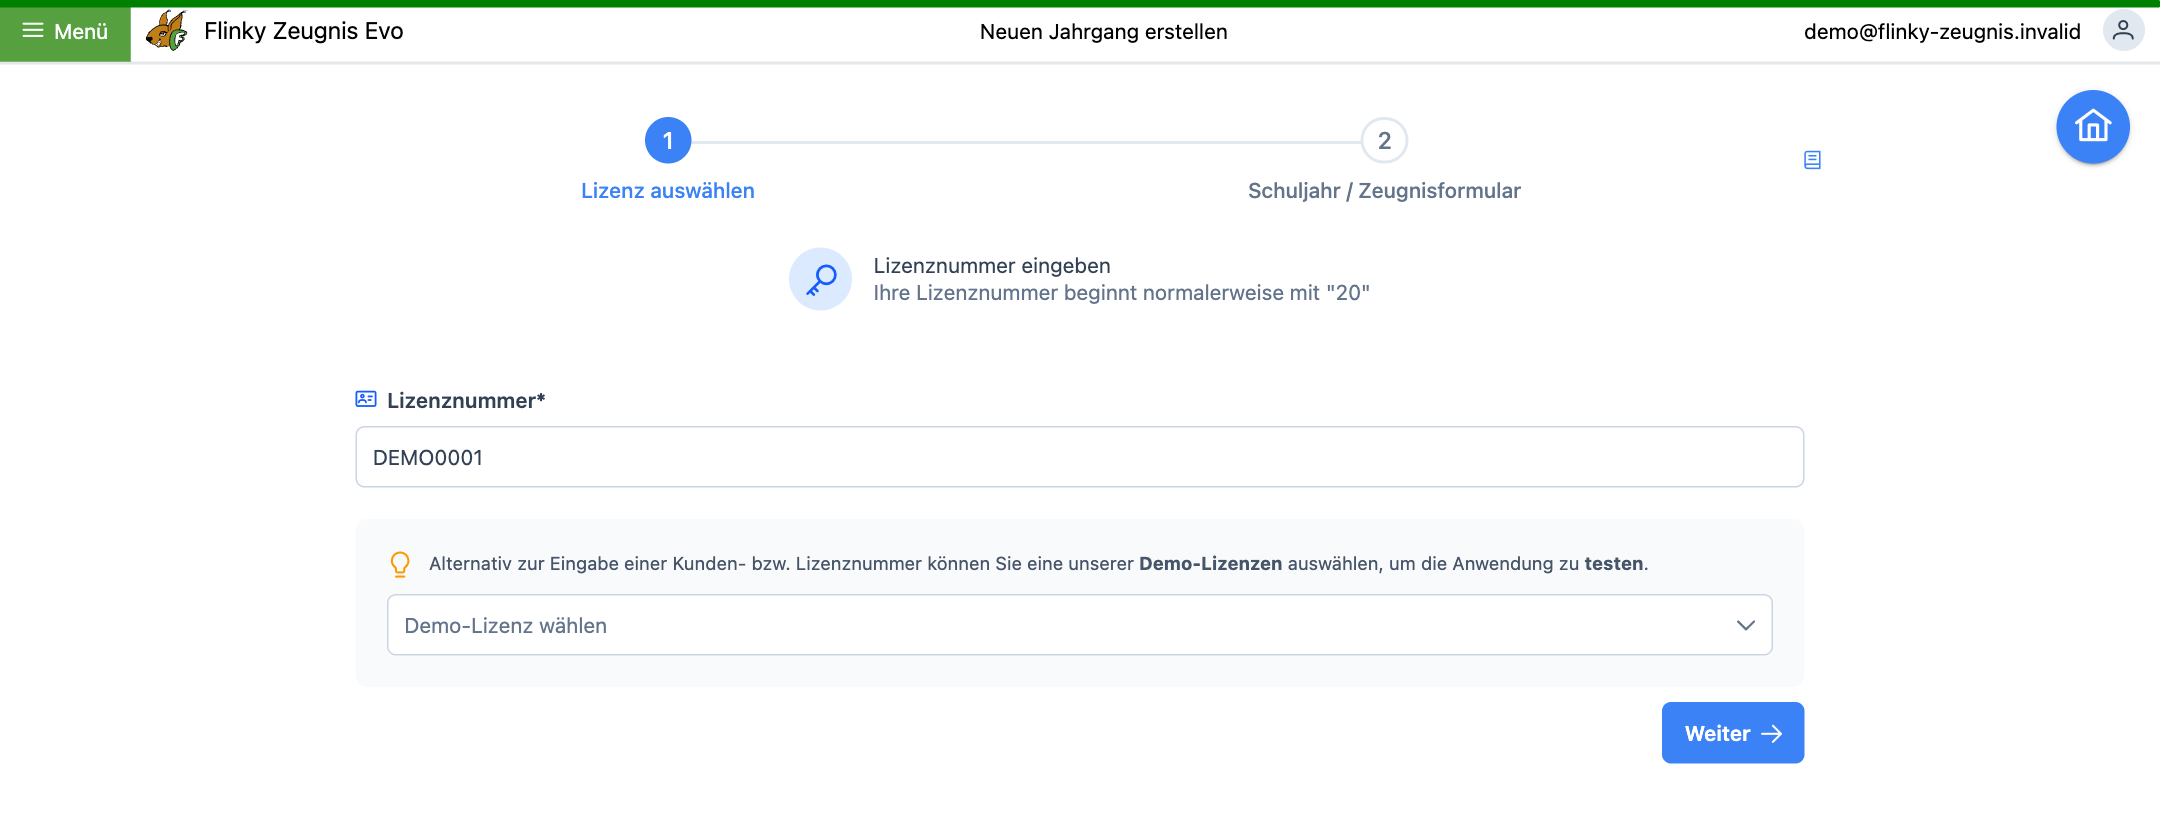
Task: Click the key icon beside Lizenznummer eingeben
Action: coord(820,279)
